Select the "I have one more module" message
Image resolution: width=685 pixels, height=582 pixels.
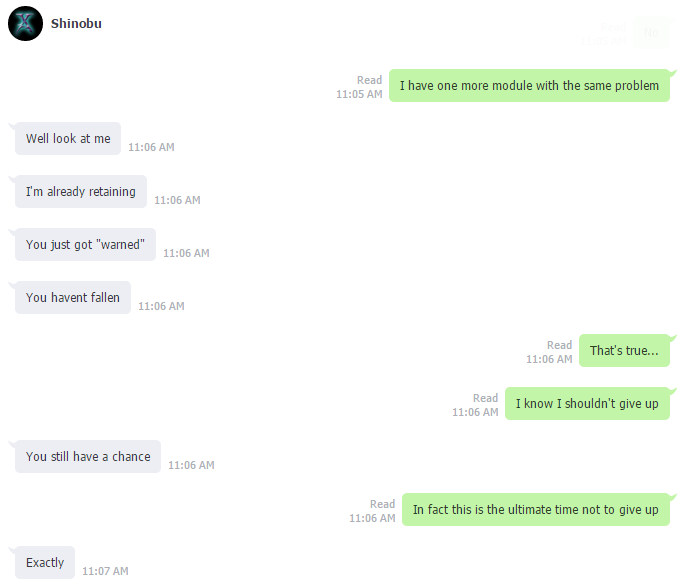[529, 86]
